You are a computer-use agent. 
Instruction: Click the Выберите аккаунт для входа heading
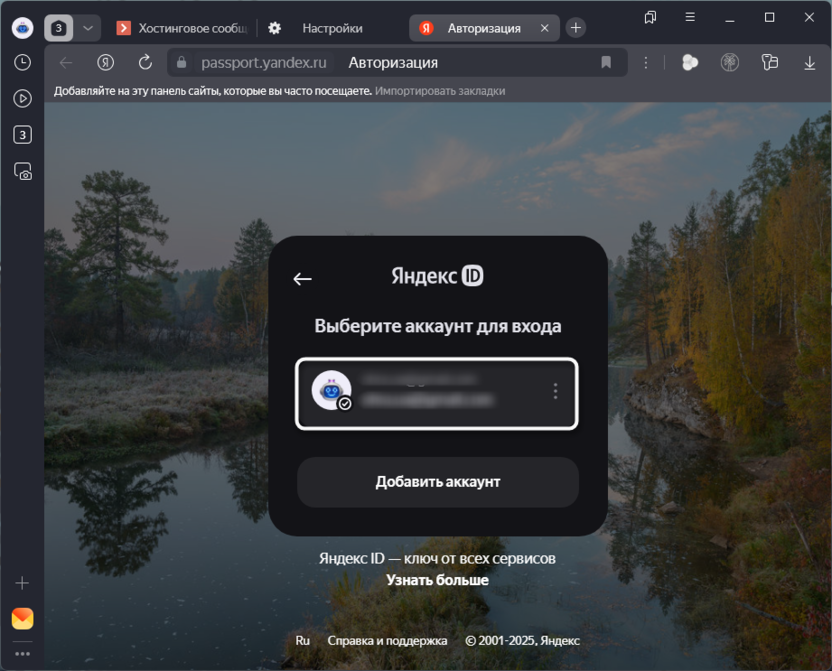point(438,326)
